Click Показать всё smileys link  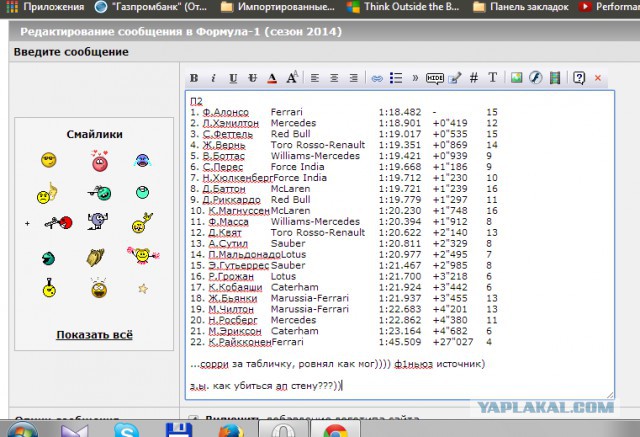[x=94, y=335]
